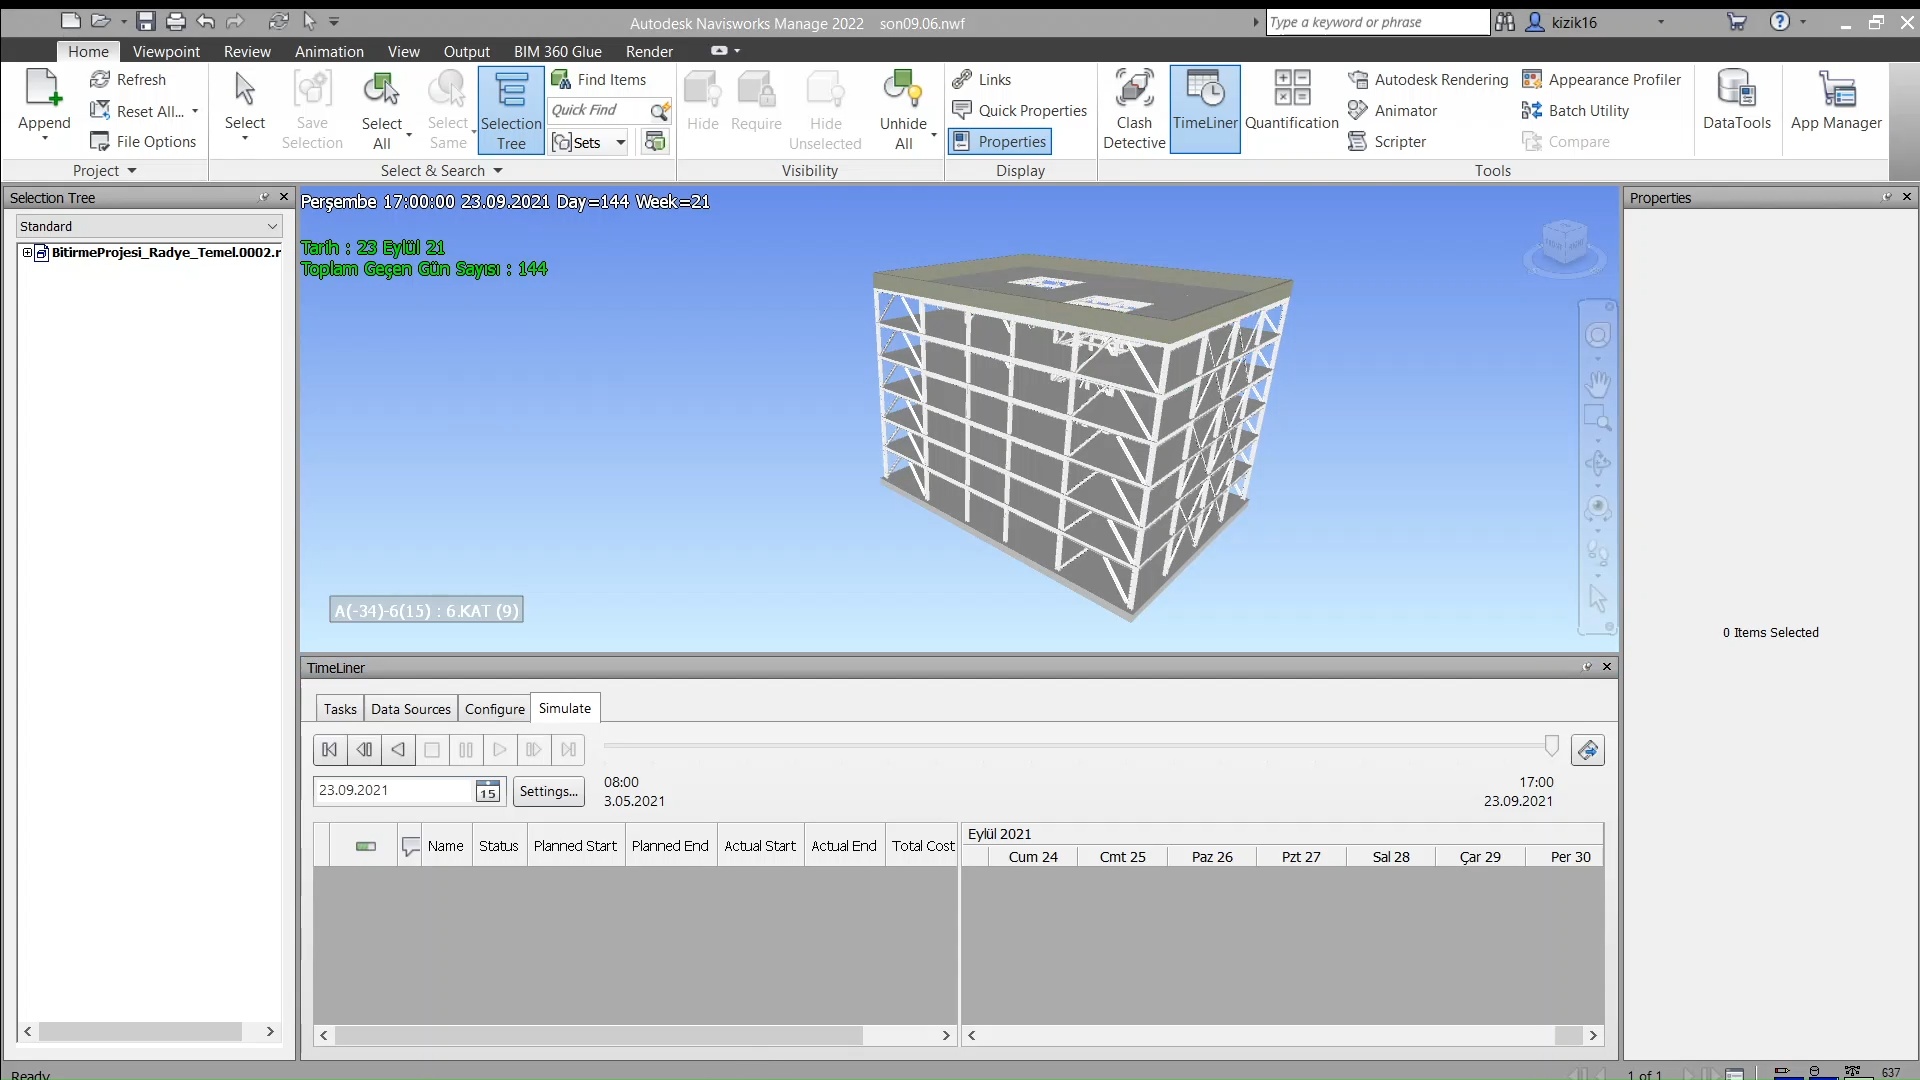Toggle the Properties window button
The width and height of the screenshot is (1920, 1080).
click(x=1000, y=142)
